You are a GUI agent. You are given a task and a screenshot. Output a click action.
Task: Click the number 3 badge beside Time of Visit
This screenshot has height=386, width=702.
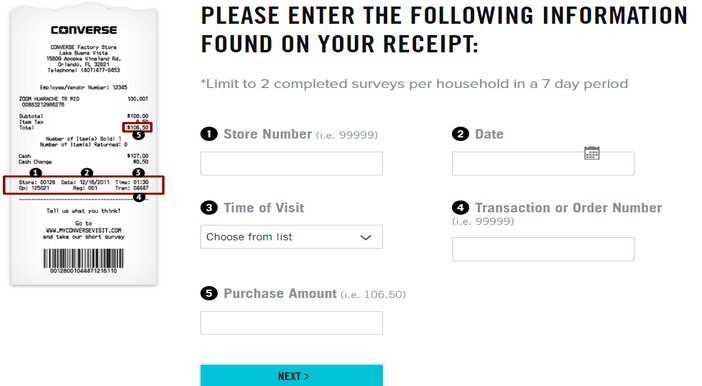coord(209,208)
